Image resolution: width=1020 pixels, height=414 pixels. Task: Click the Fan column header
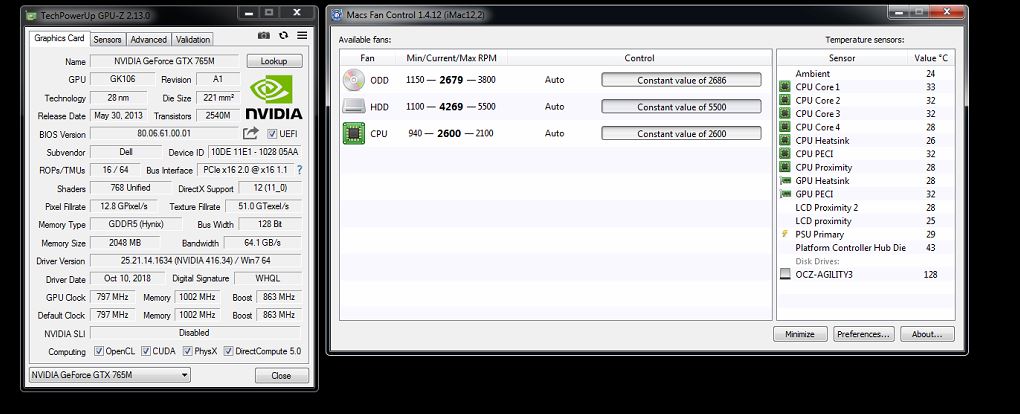tap(368, 58)
